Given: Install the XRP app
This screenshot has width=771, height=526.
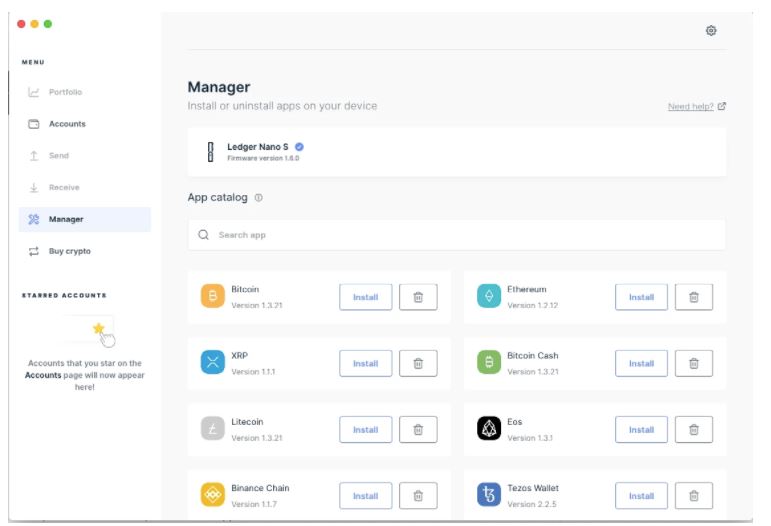Looking at the screenshot, I should click(x=365, y=363).
